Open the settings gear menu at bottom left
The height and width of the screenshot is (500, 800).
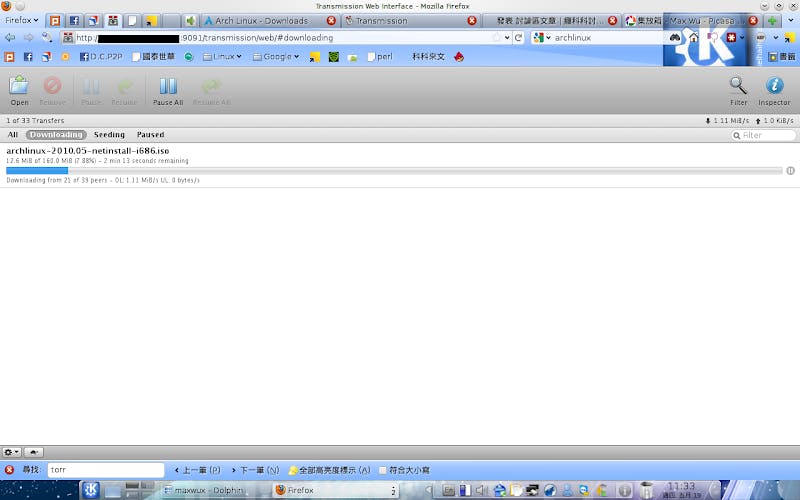point(11,453)
